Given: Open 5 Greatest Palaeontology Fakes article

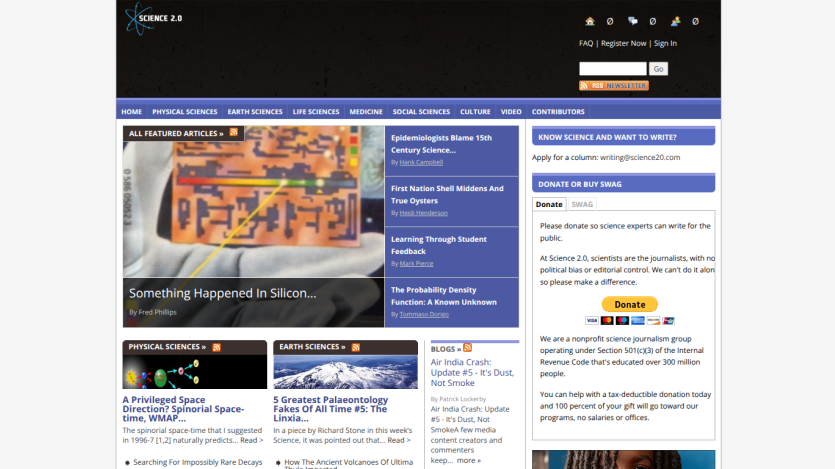Looking at the screenshot, I should [331, 409].
